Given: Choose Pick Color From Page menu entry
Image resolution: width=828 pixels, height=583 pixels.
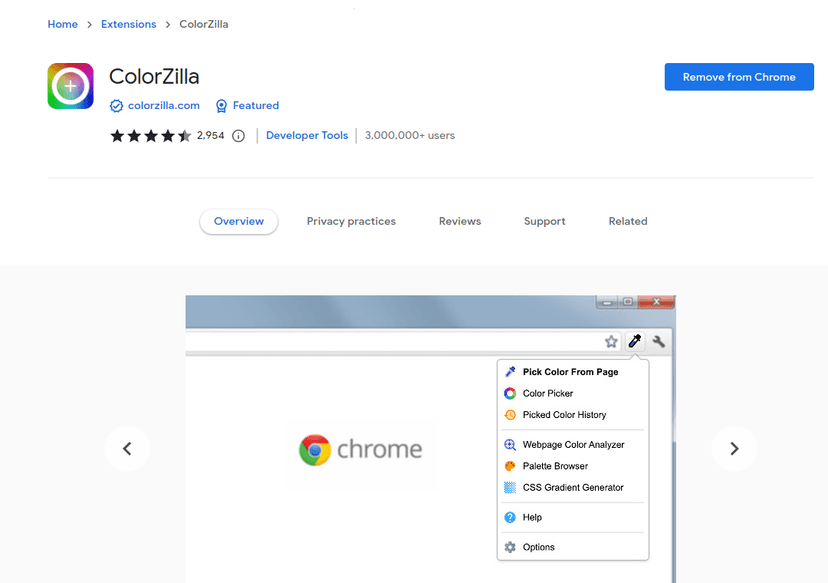Looking at the screenshot, I should 573,372.
